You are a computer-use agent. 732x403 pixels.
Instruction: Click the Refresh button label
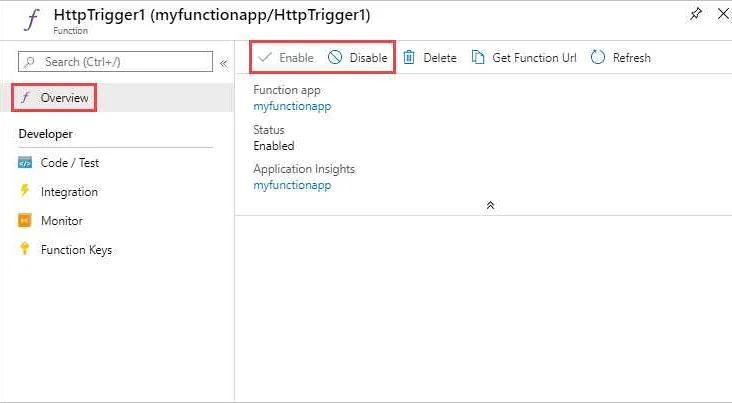point(632,57)
